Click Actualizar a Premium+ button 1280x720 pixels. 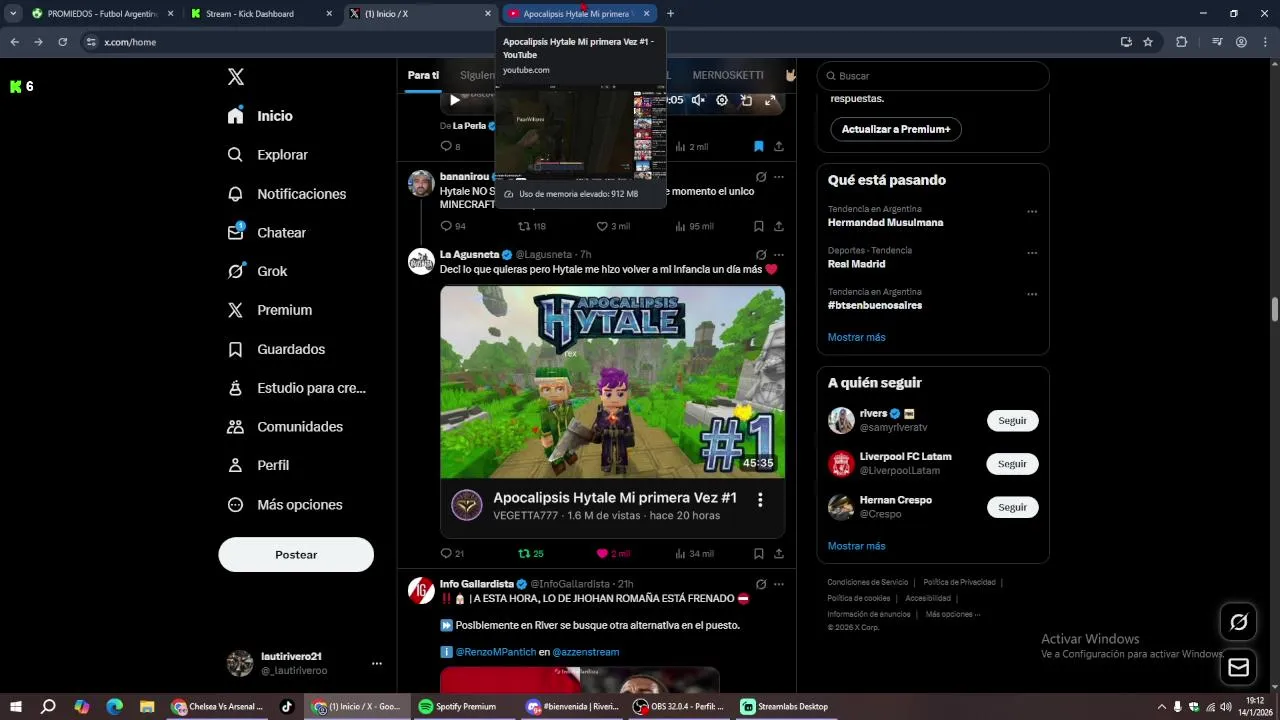coord(896,129)
